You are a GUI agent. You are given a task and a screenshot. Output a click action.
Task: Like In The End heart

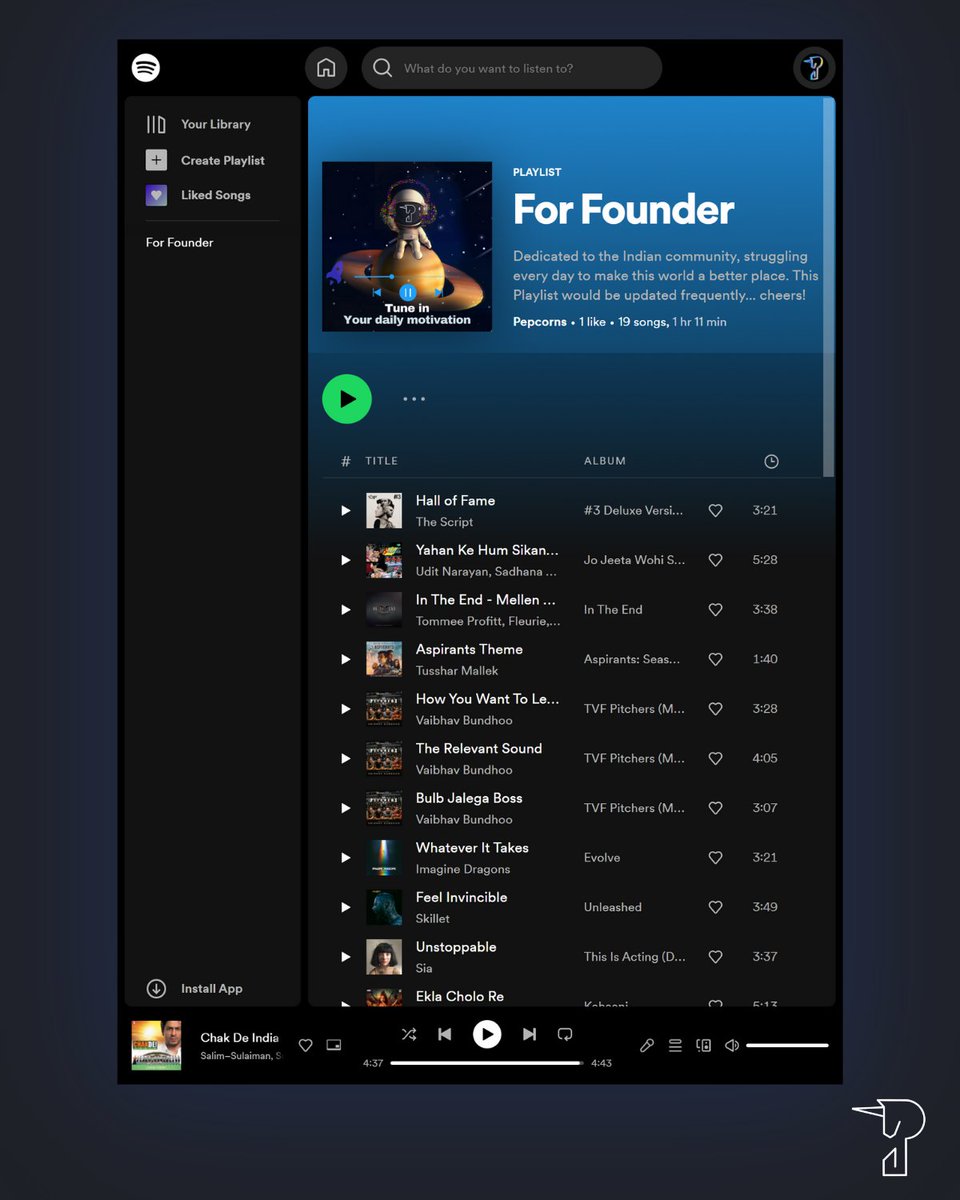715,609
